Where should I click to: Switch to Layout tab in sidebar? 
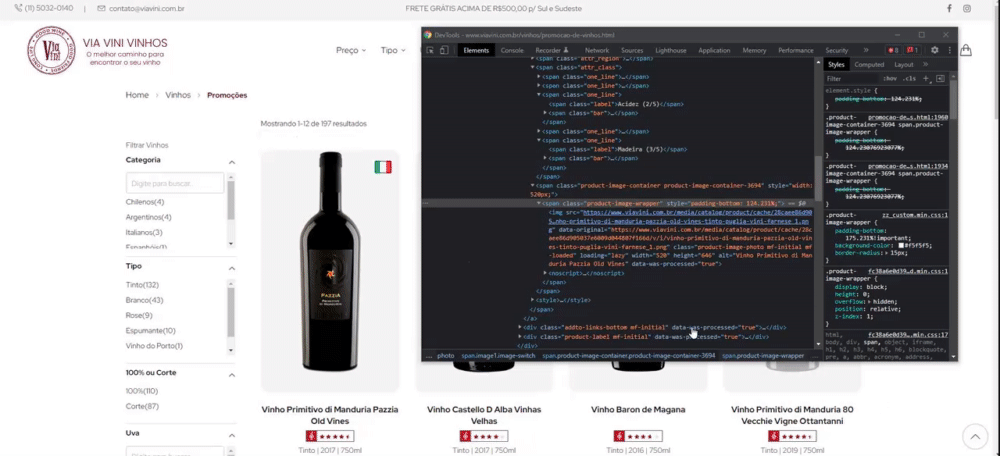tap(904, 64)
